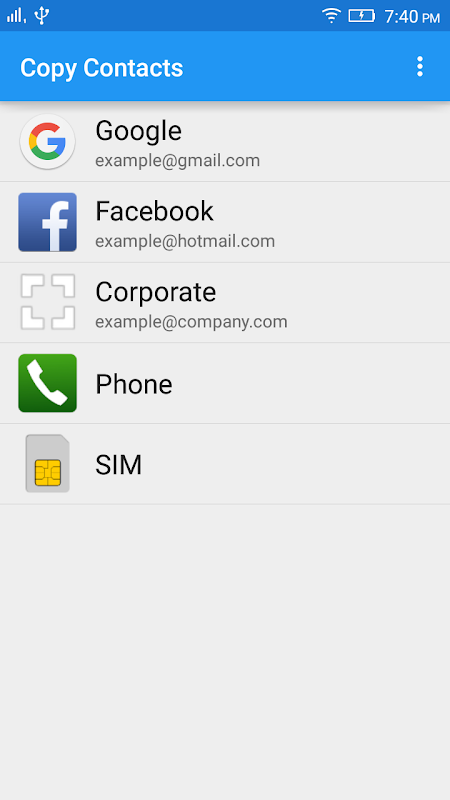The image size is (450, 800).
Task: Tap the example@hotmail.com address
Action: tap(185, 241)
